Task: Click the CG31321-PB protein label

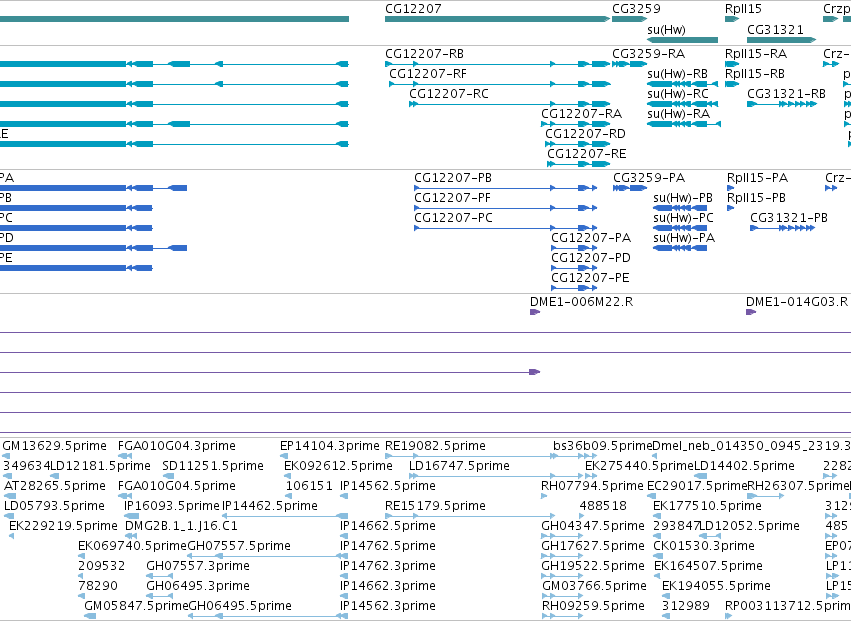Action: 789,218
